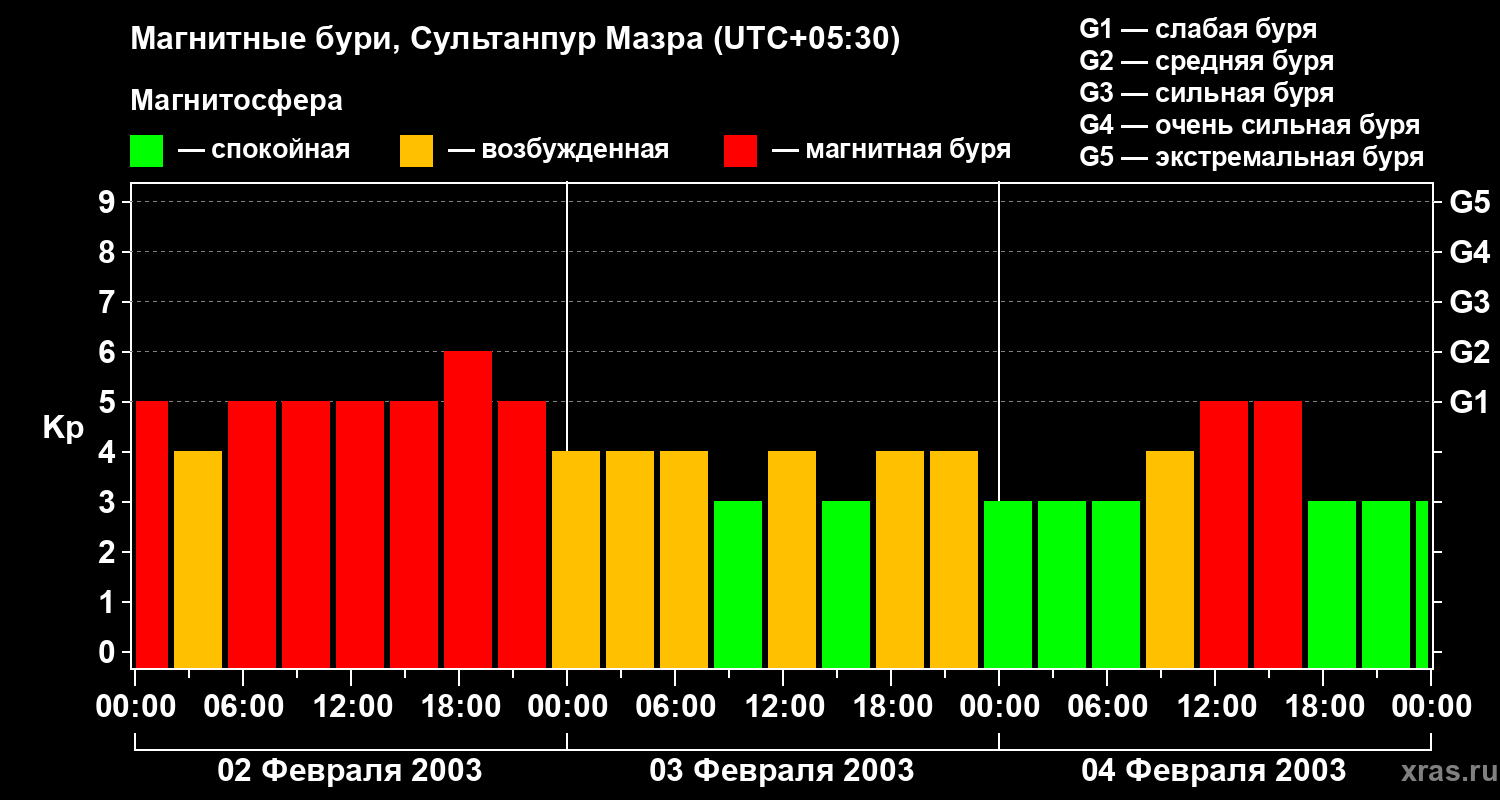Click the '— спокойная' legend label
The image size is (1500, 800).
(x=264, y=150)
